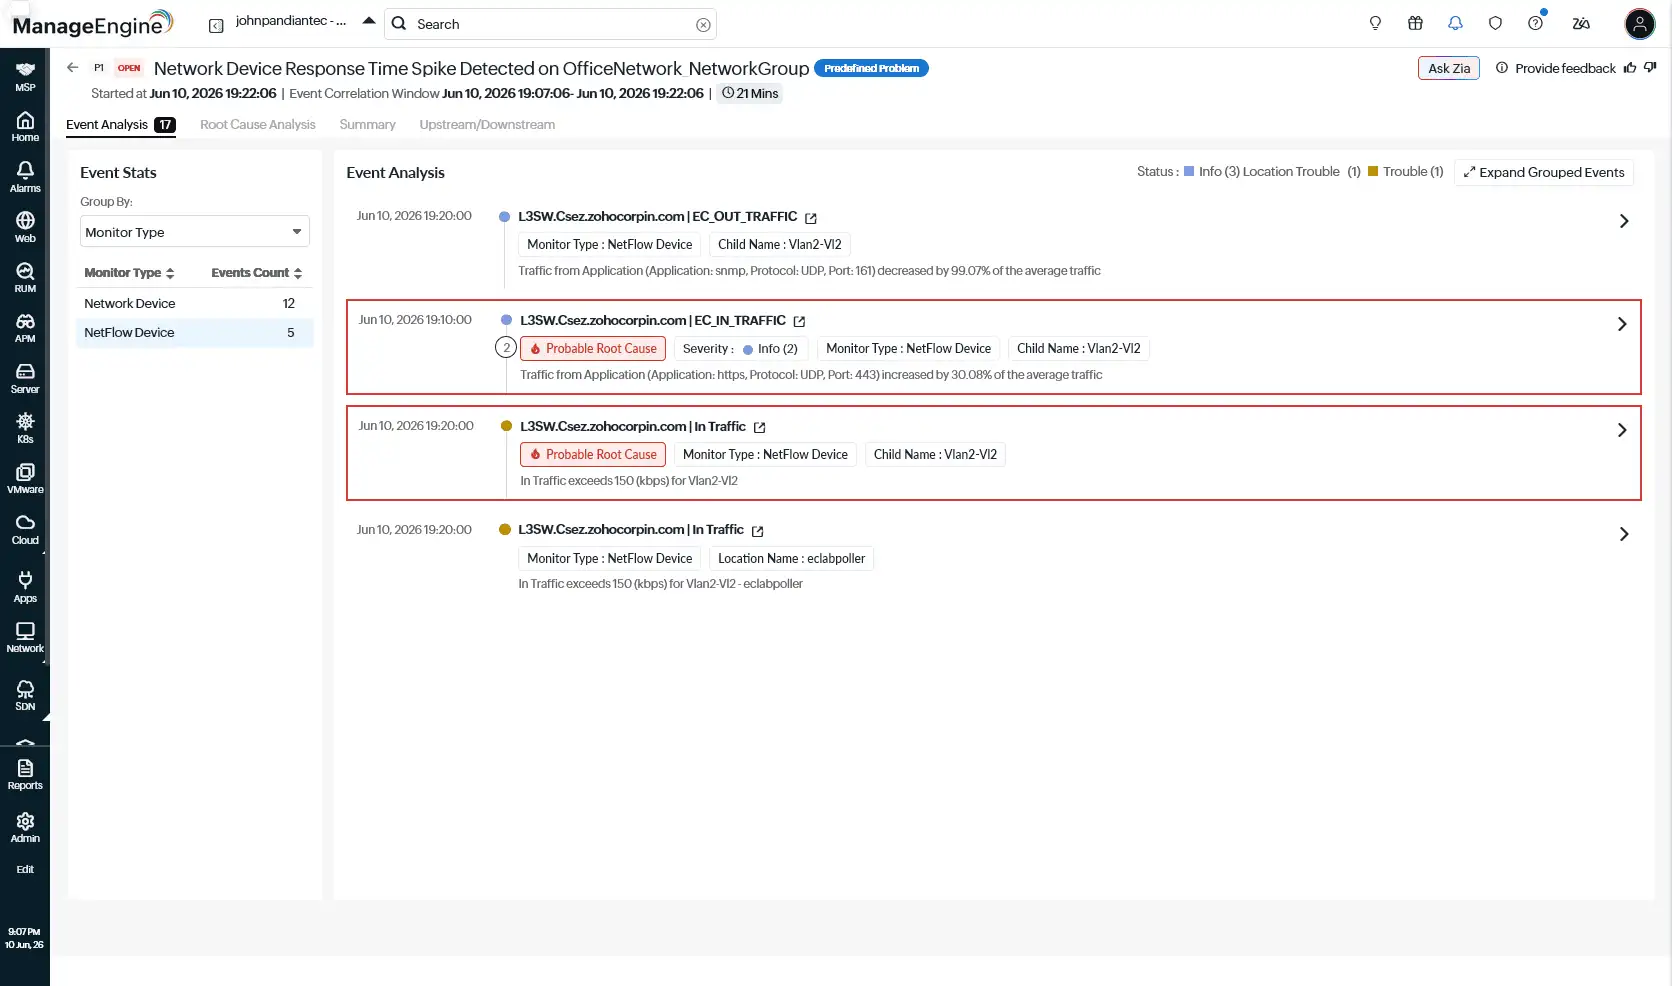Screen dimensions: 1672x986
Task: Expand In Traffic Vlan2-Vl2 child event chevron
Action: (1622, 430)
